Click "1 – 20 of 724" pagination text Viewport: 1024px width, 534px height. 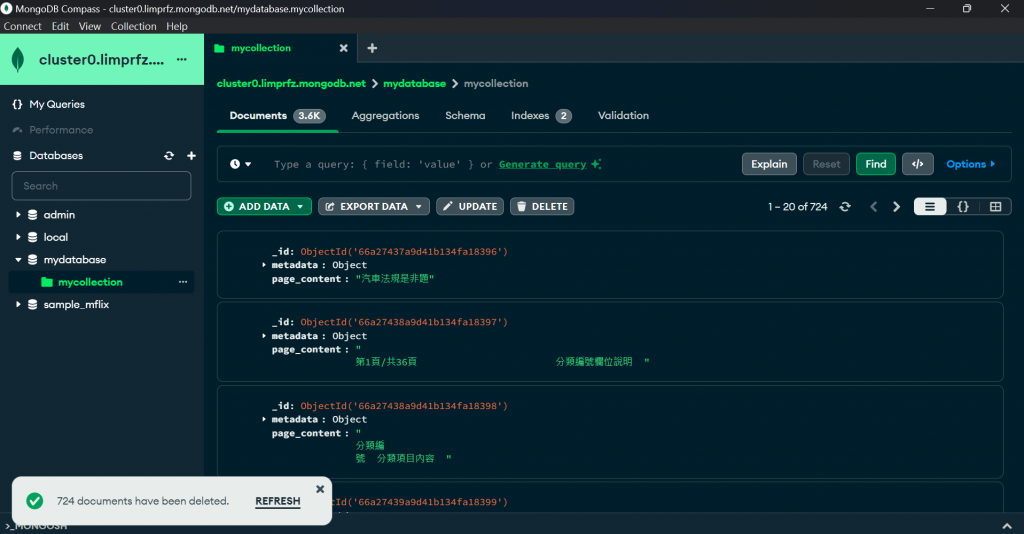coord(797,206)
